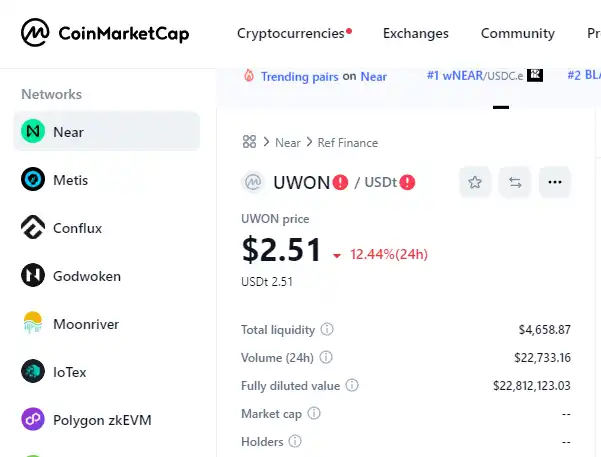Open Ref Finance breadcrumb link
Screen dimensions: 601x457
(x=348, y=143)
